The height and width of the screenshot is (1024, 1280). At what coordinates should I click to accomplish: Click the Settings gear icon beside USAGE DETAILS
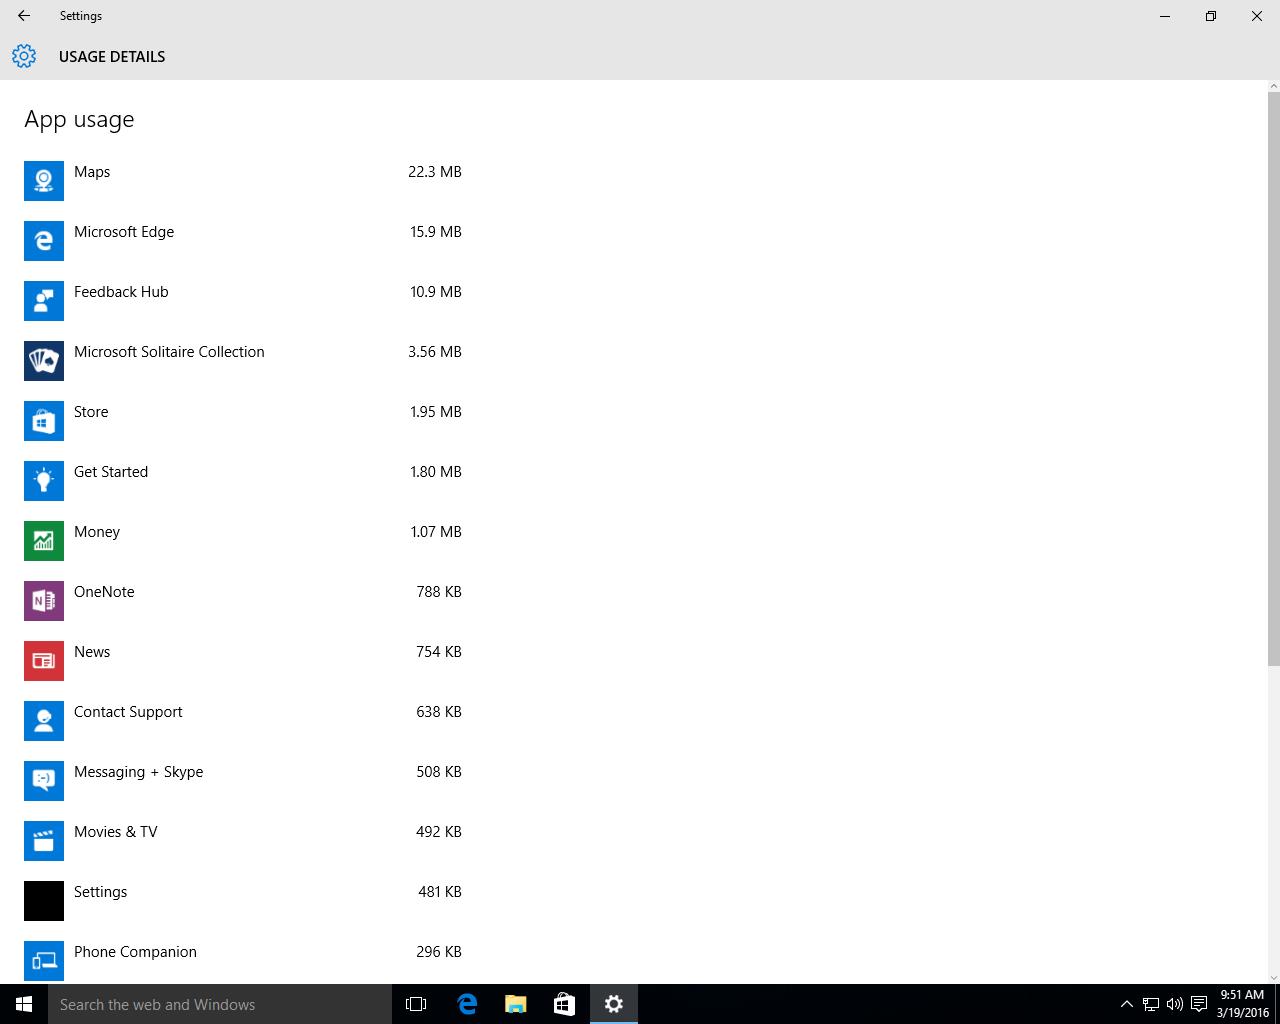point(24,56)
